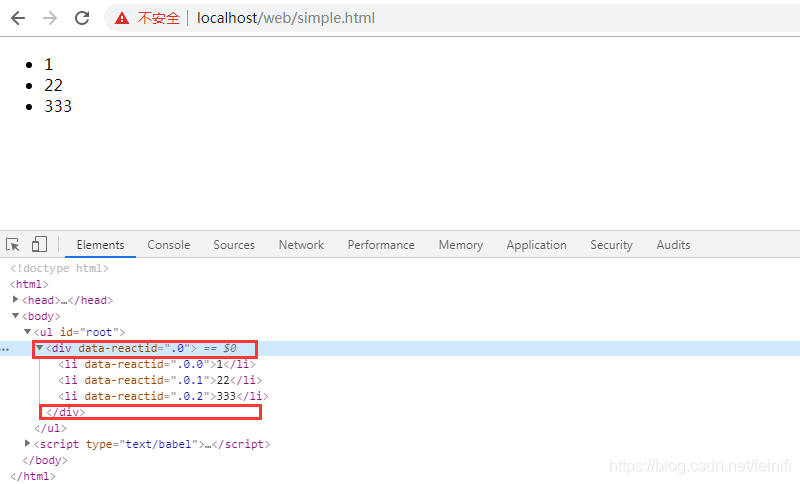
Task: Collapse the body element node
Action: pos(15,316)
